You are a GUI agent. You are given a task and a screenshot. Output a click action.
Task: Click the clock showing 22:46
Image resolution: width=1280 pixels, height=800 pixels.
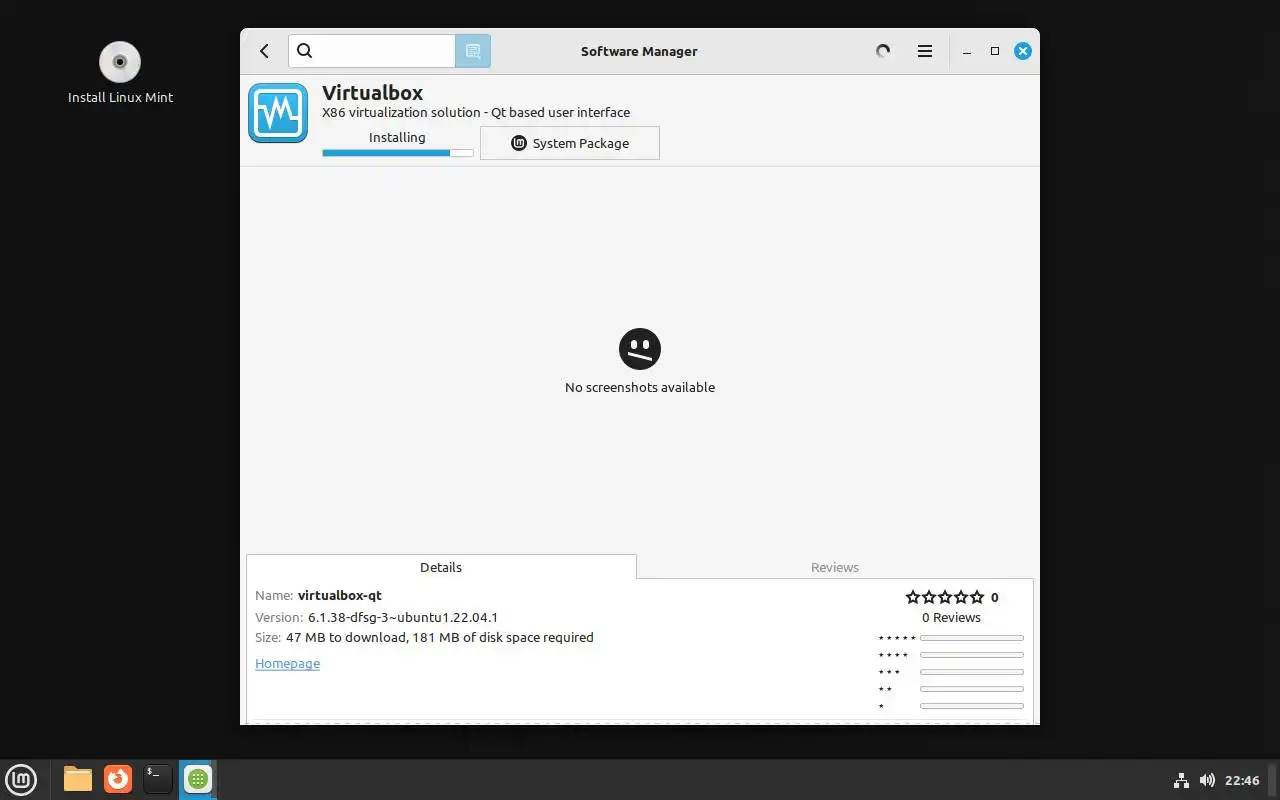tap(1242, 780)
